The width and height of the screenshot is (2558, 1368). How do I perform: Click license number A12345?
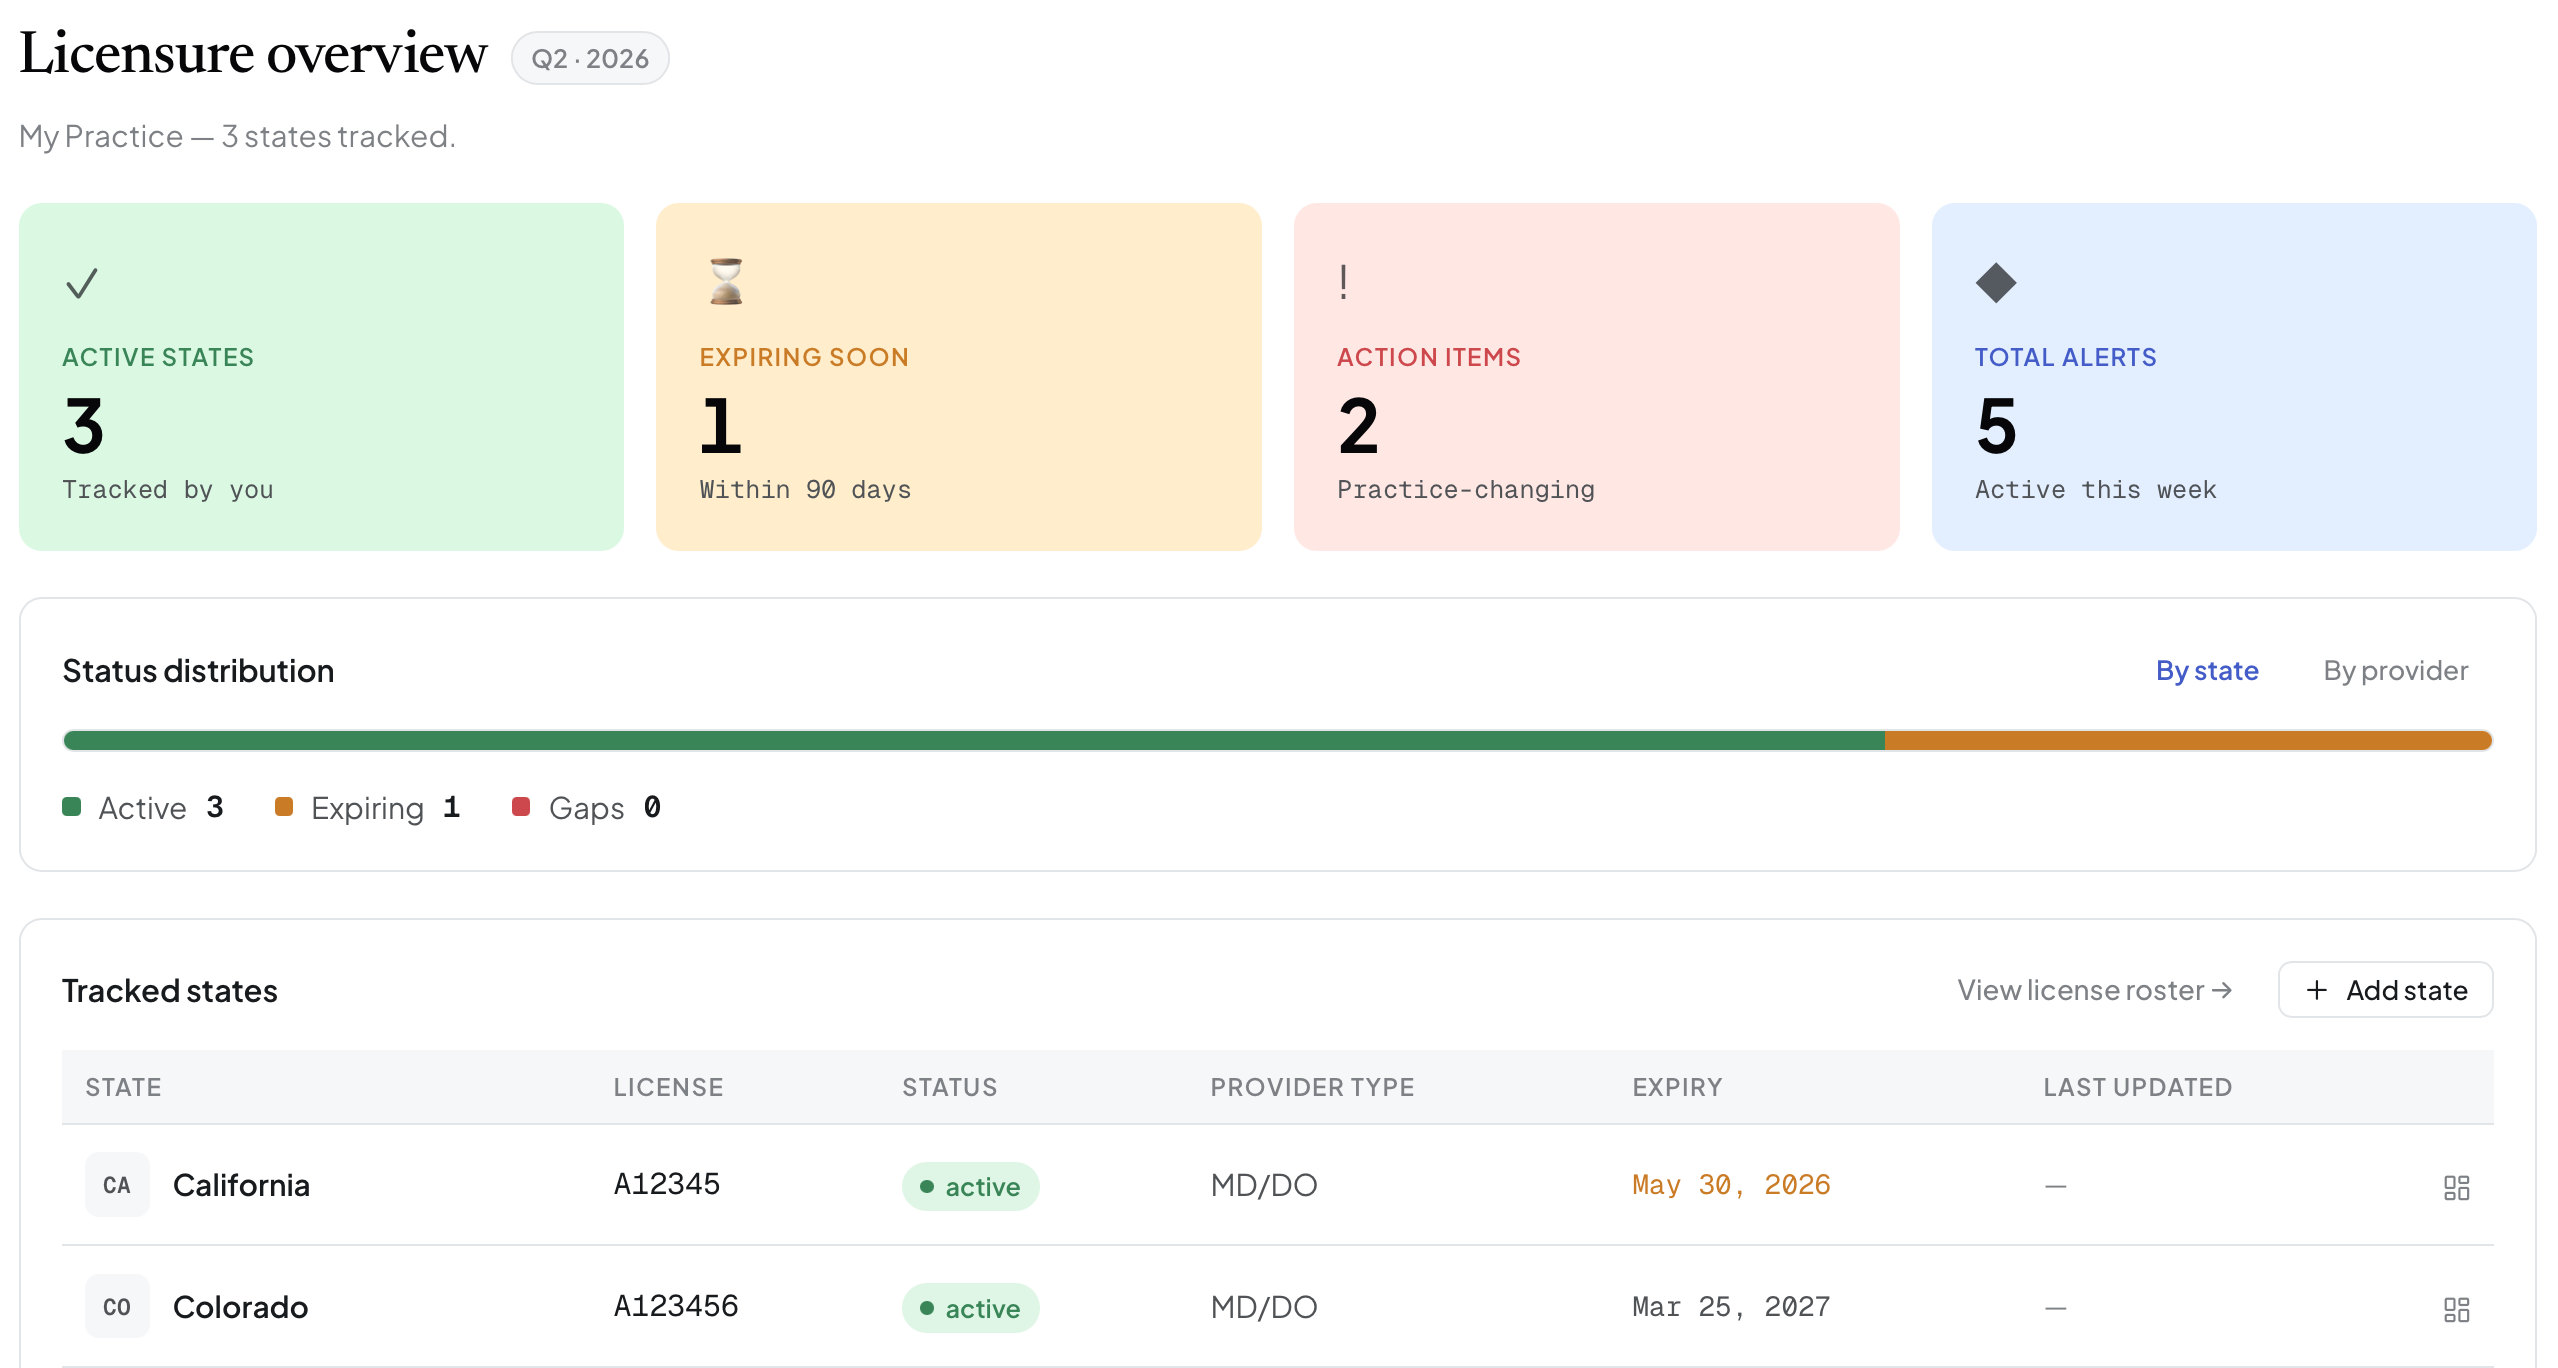click(666, 1184)
